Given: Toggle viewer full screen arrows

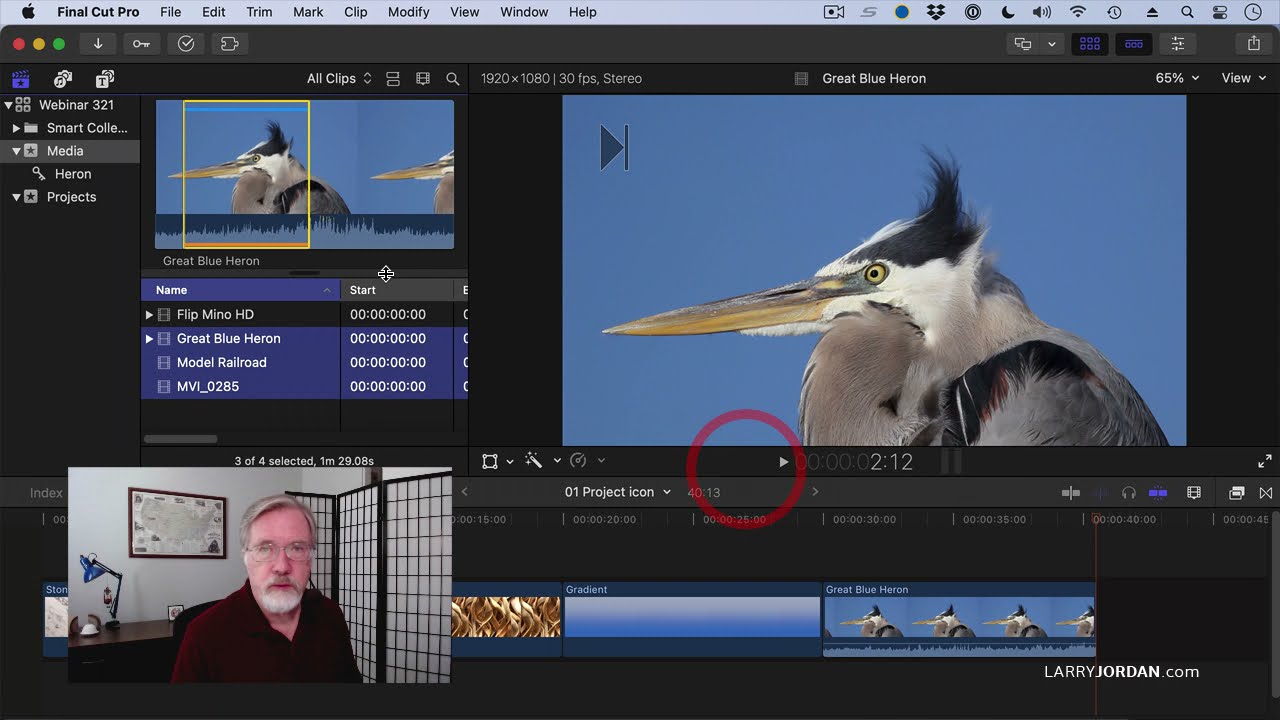Looking at the screenshot, I should tap(1265, 461).
